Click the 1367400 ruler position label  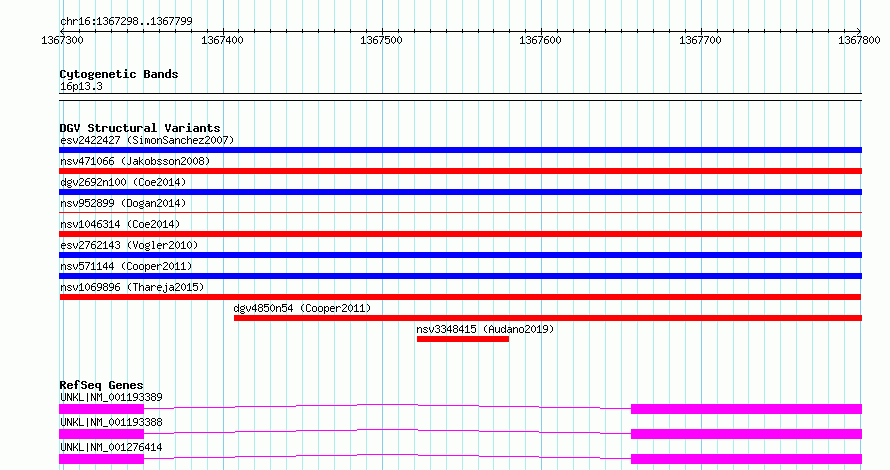pos(222,40)
